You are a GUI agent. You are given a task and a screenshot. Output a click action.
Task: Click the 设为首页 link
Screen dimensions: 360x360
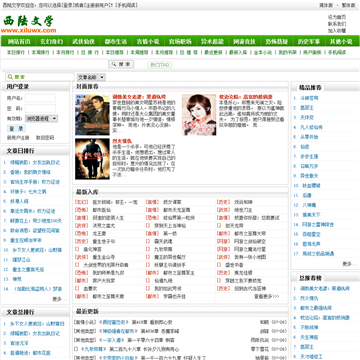coord(337,17)
